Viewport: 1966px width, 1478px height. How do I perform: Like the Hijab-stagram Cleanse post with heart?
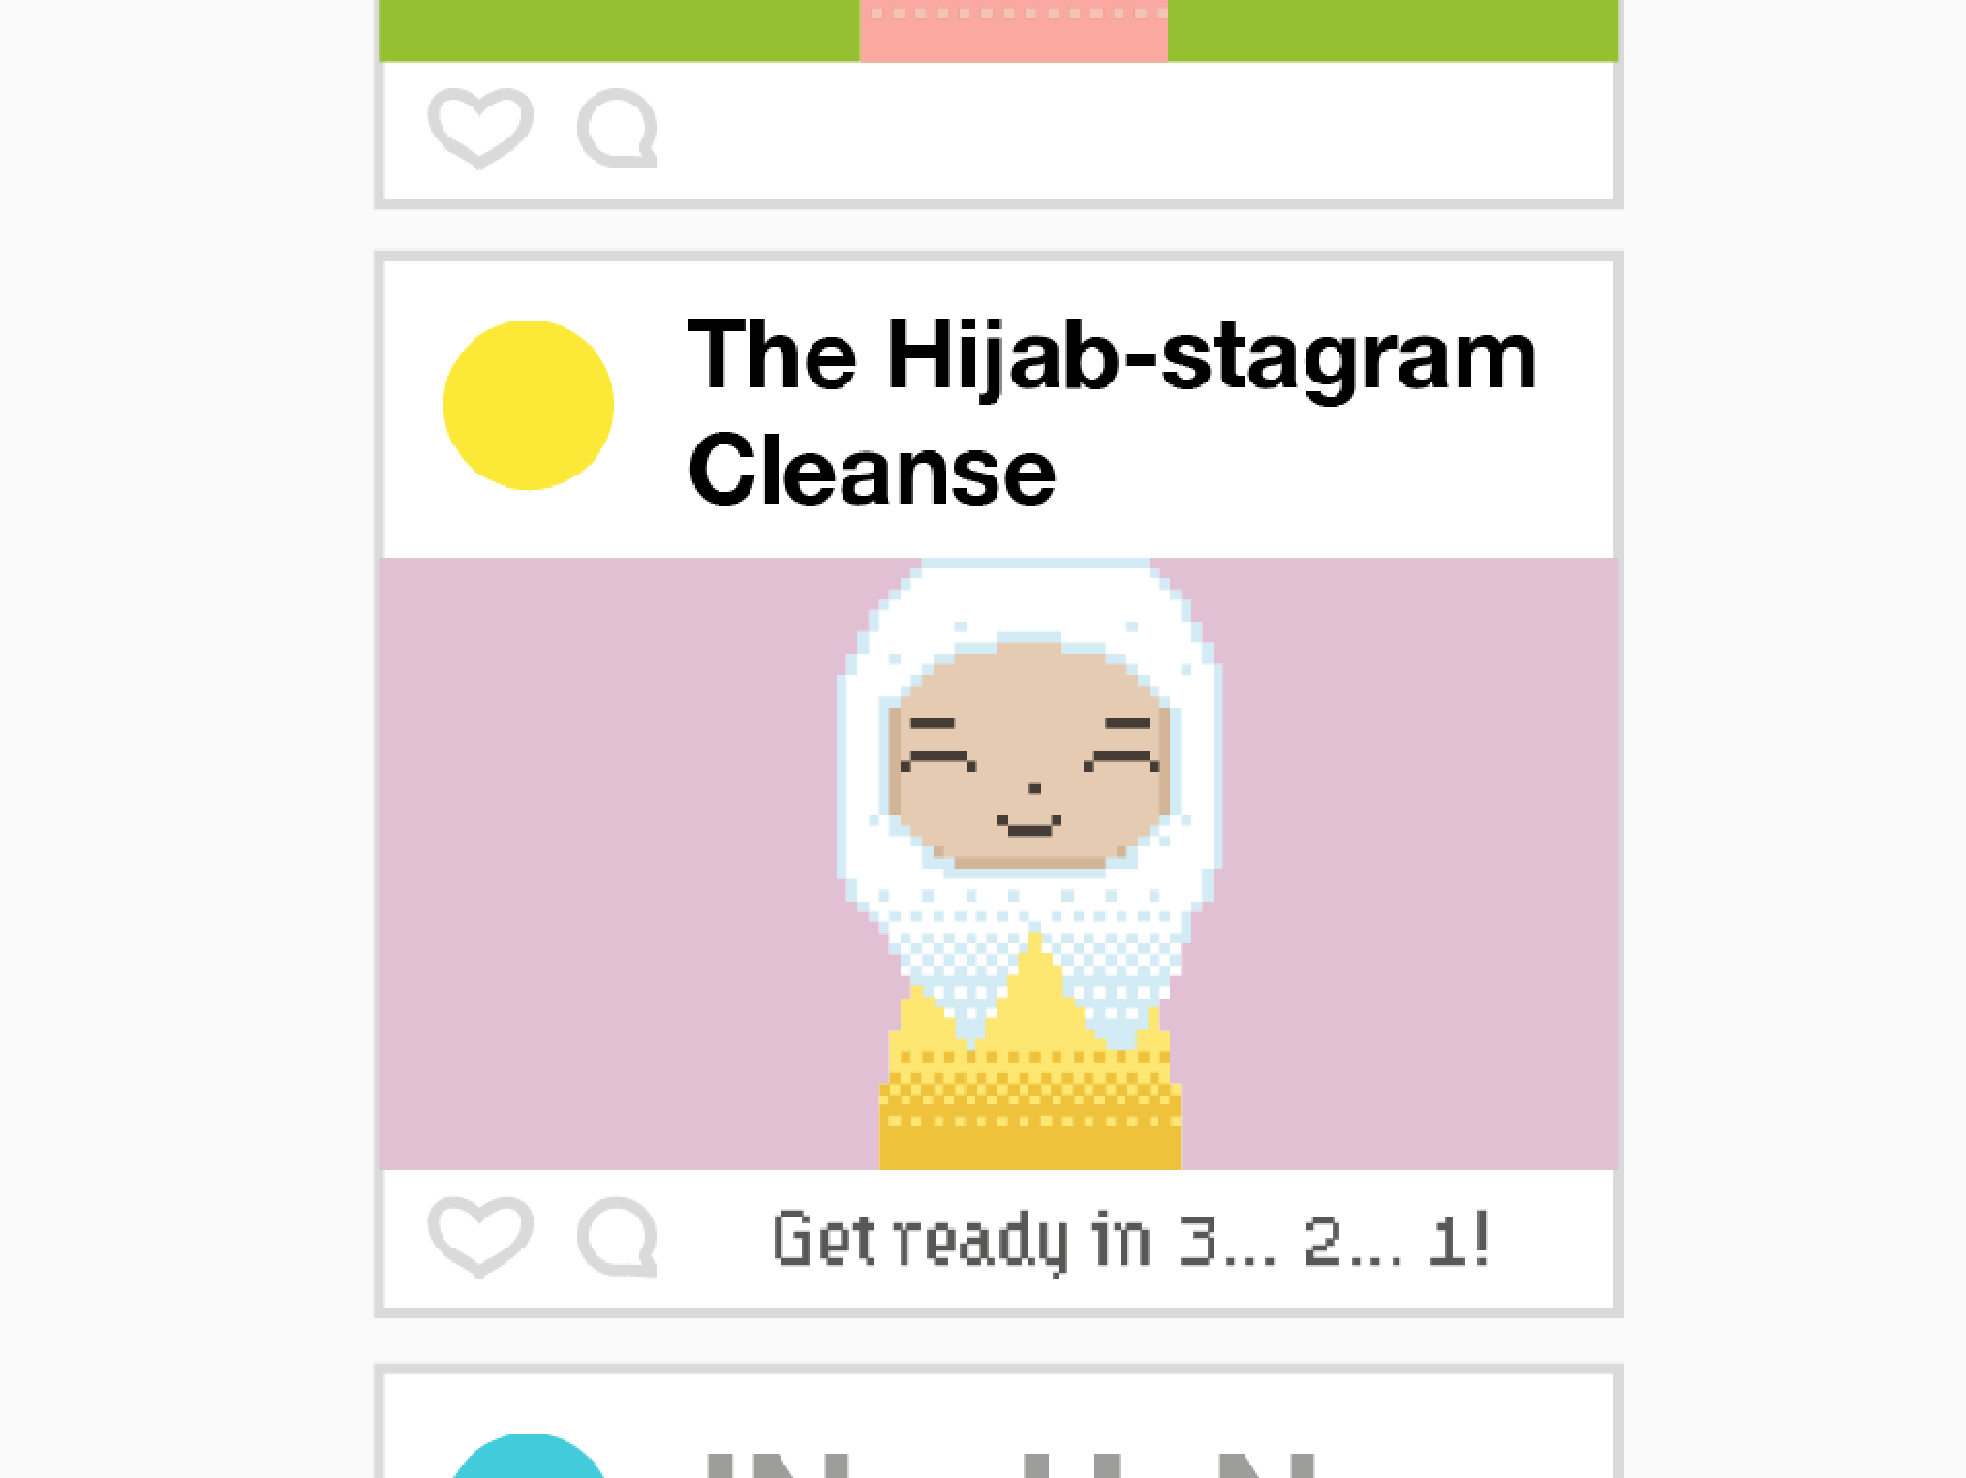pyautogui.click(x=480, y=1236)
